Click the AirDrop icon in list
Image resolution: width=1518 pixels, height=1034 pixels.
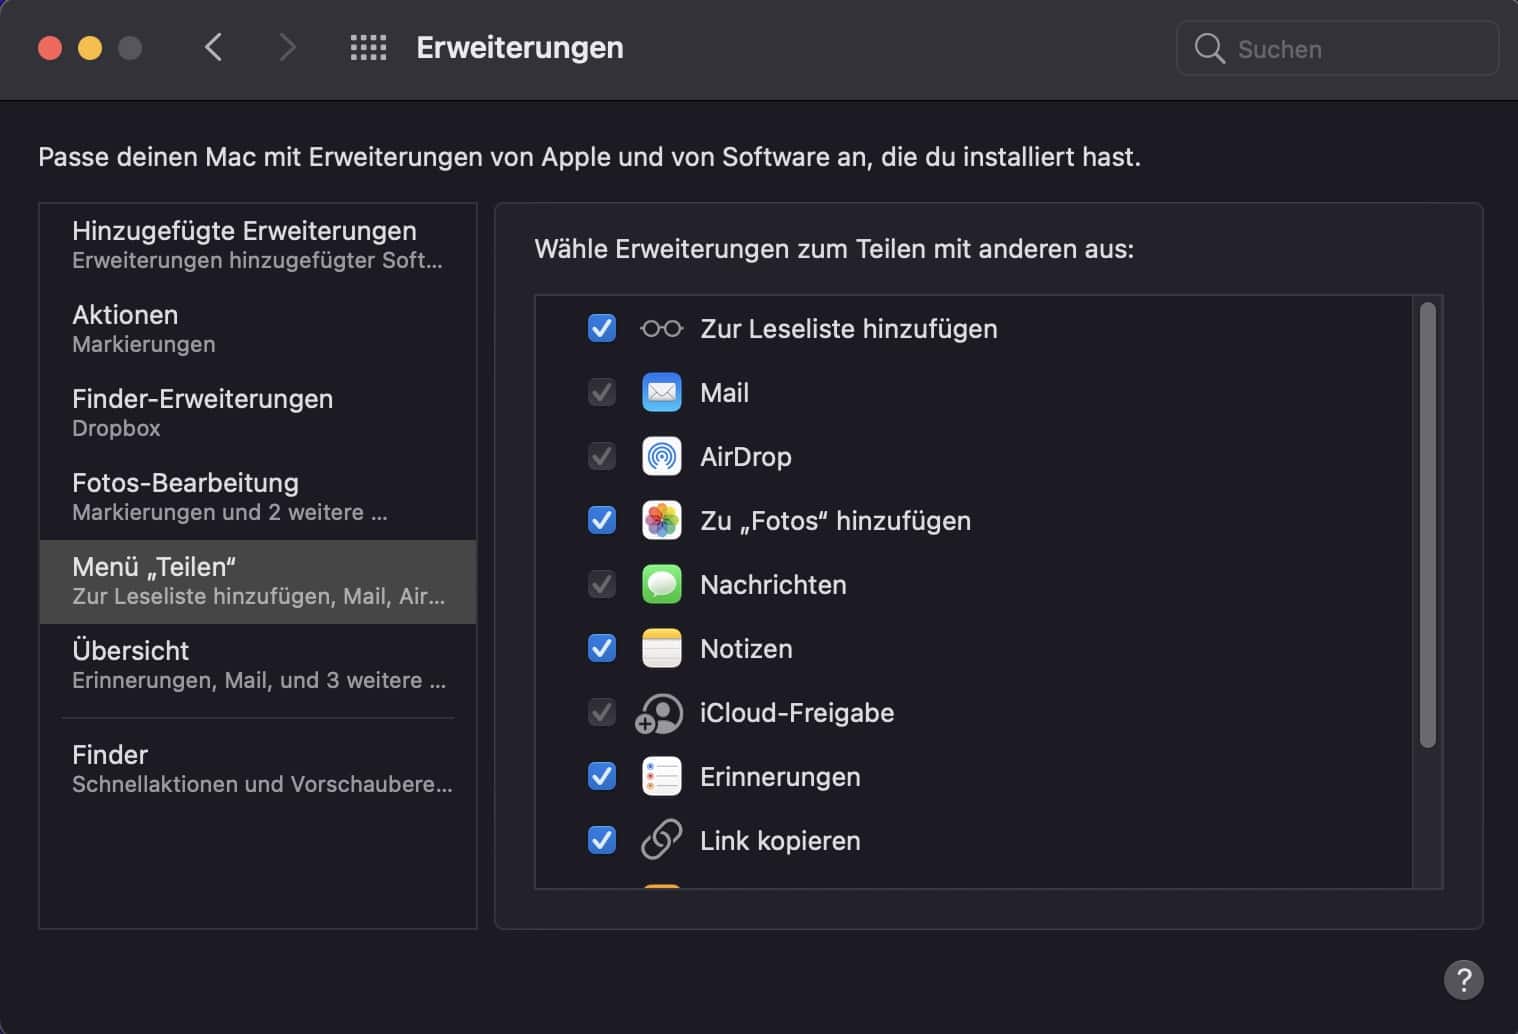[661, 457]
